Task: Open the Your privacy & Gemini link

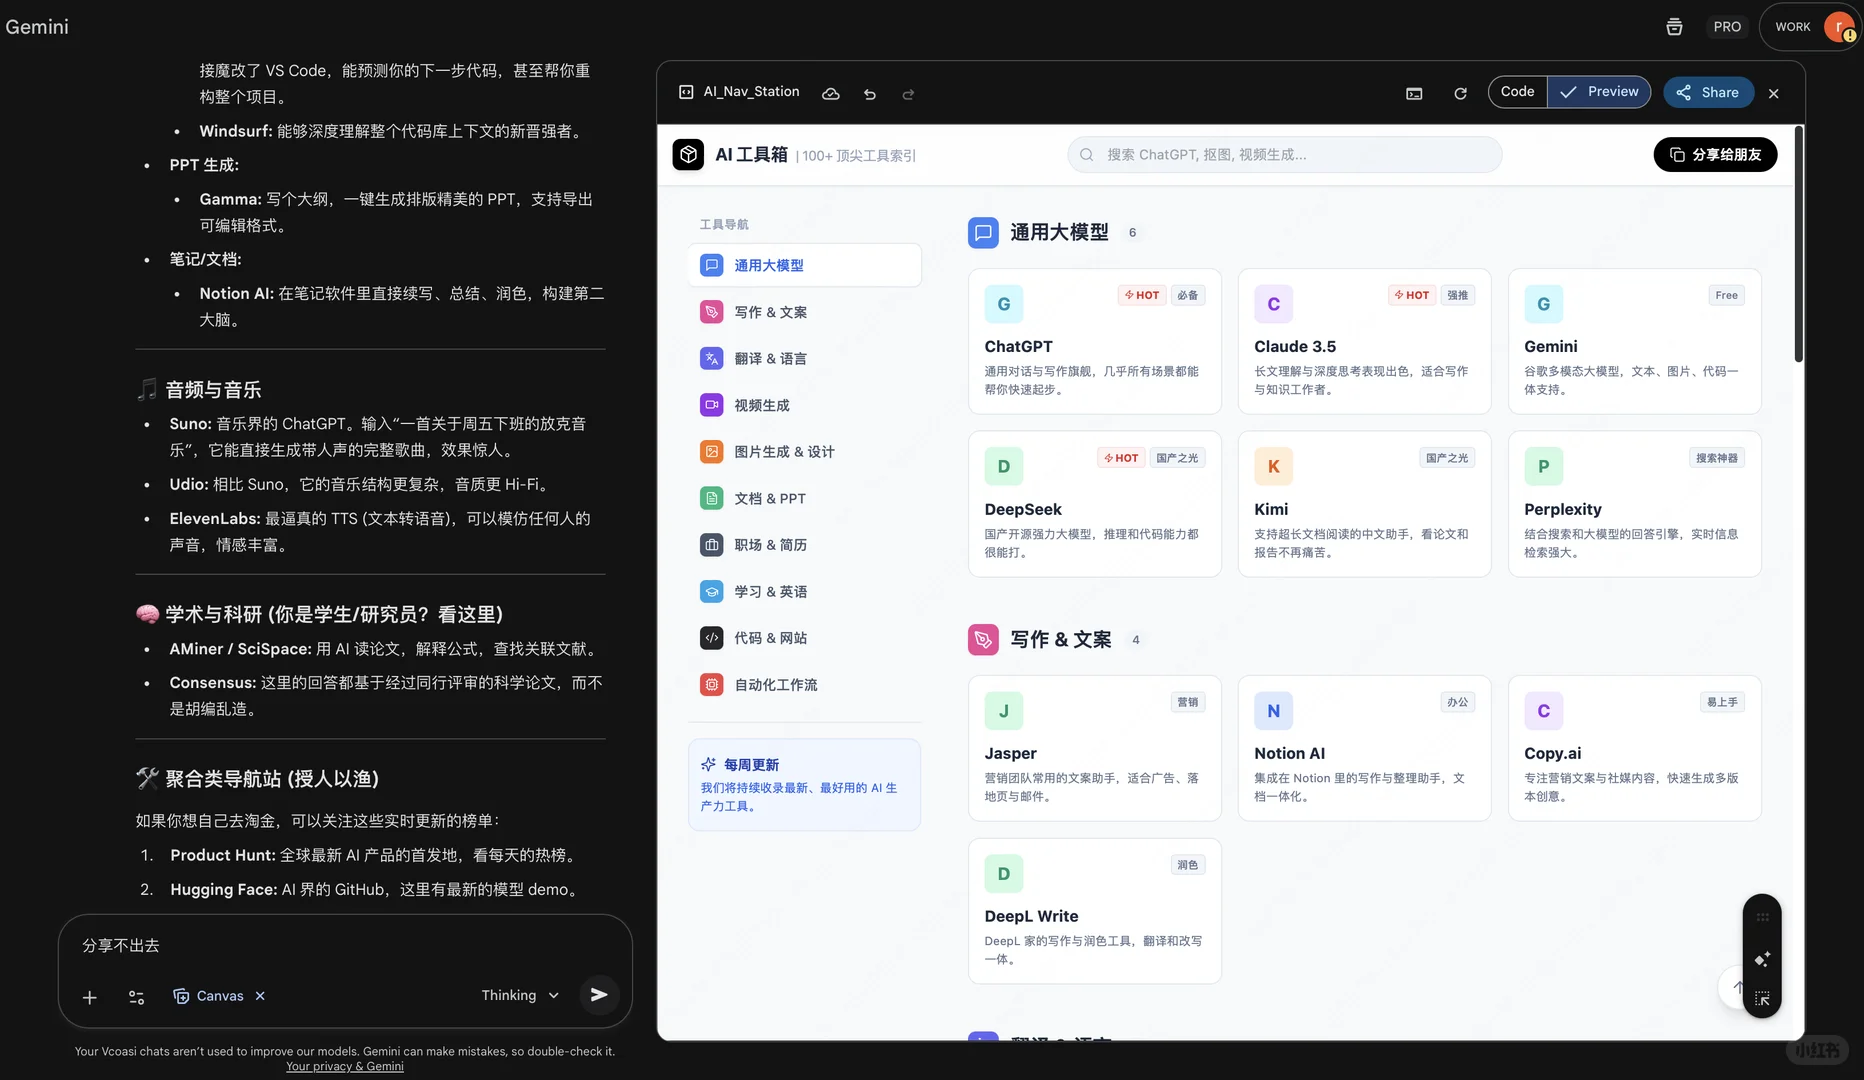Action: tap(344, 1066)
